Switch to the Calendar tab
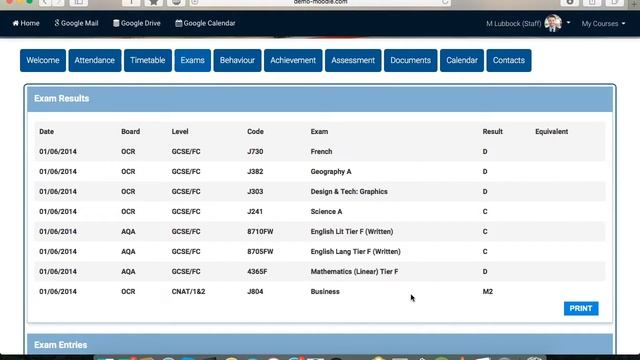The width and height of the screenshot is (640, 360). pos(462,60)
